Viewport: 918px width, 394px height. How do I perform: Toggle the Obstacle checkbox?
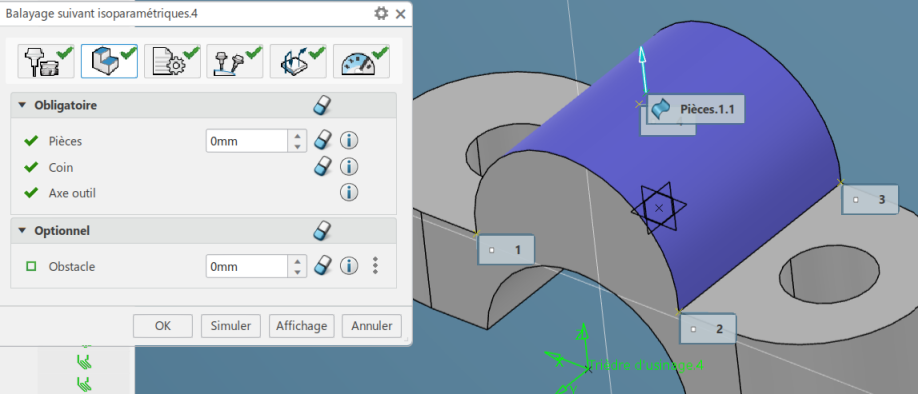click(32, 266)
